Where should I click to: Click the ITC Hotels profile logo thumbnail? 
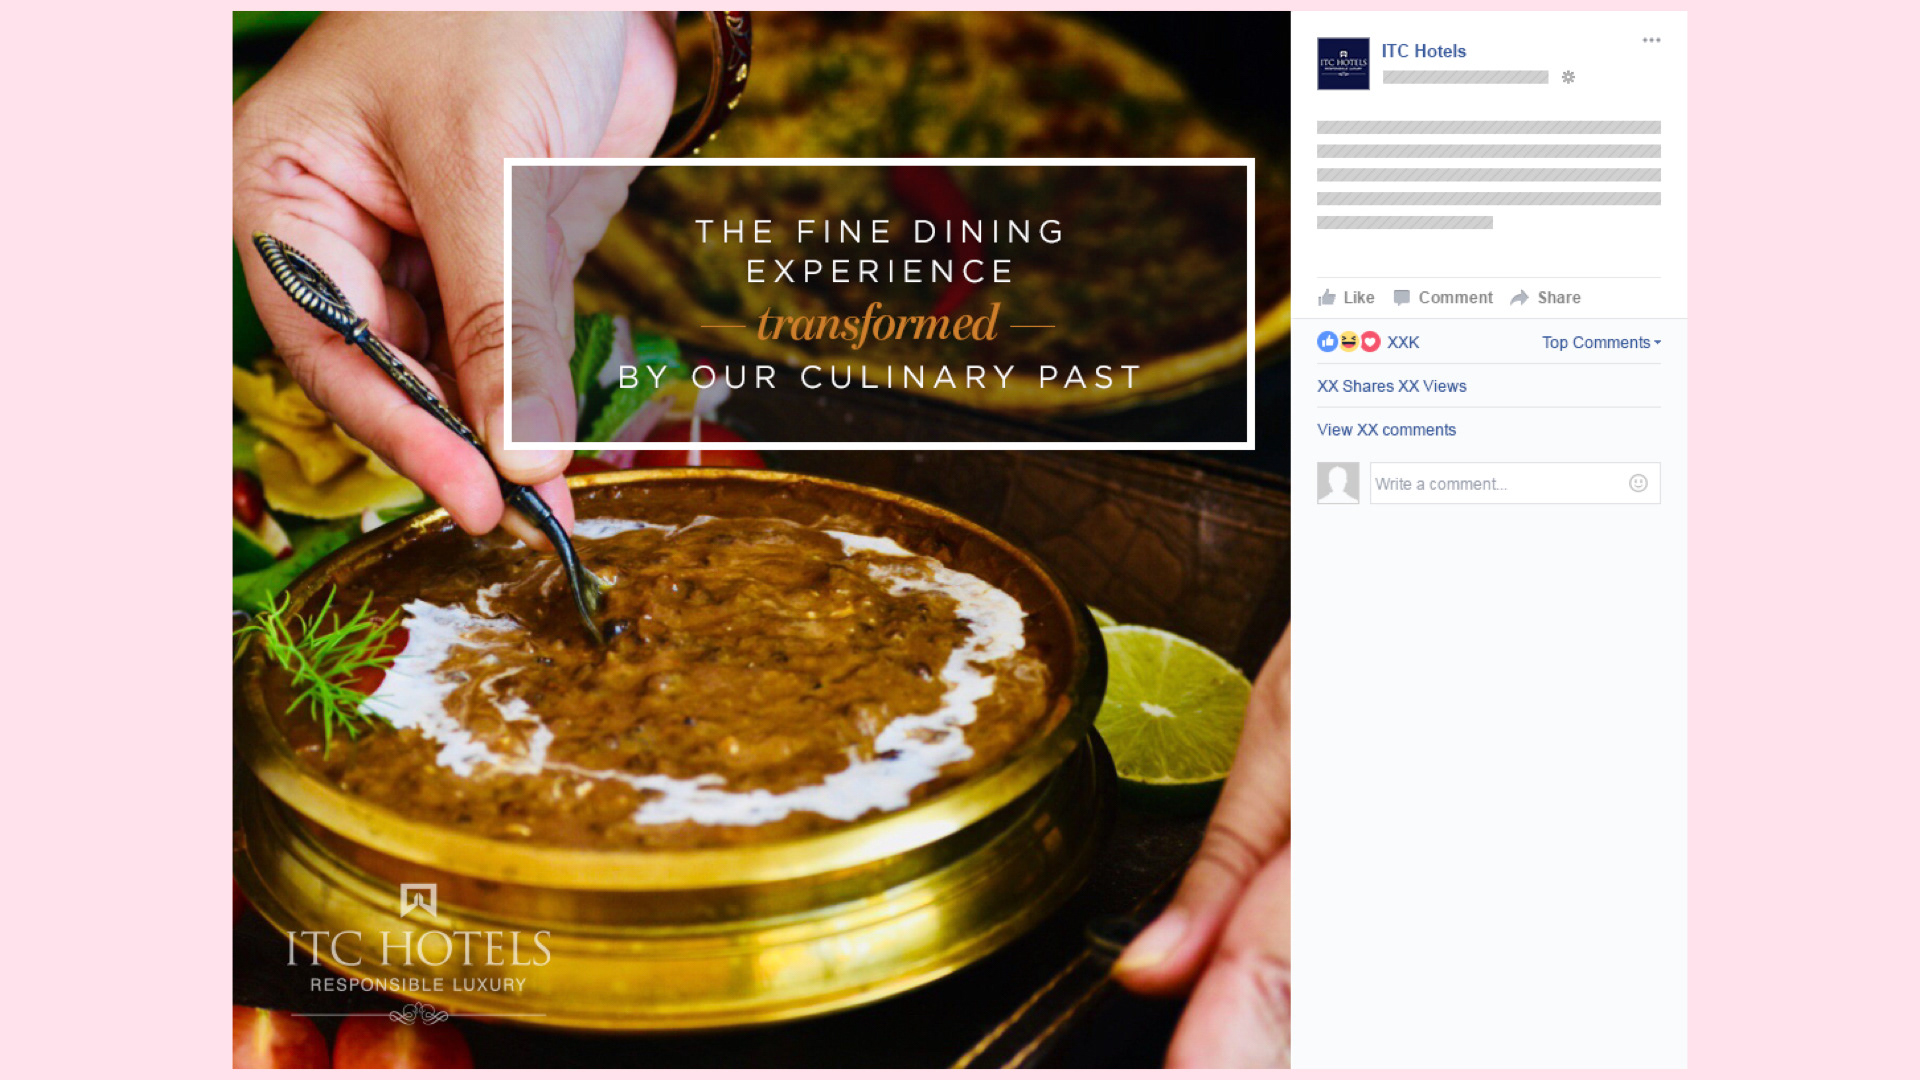point(1343,64)
